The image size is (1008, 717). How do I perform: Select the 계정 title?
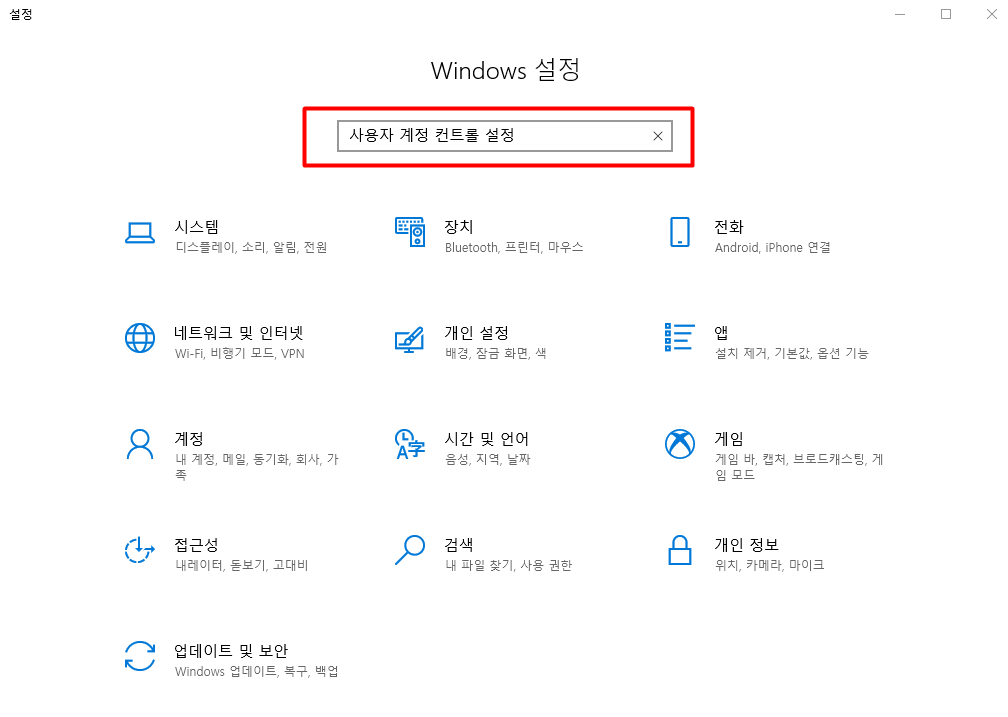pyautogui.click(x=189, y=439)
